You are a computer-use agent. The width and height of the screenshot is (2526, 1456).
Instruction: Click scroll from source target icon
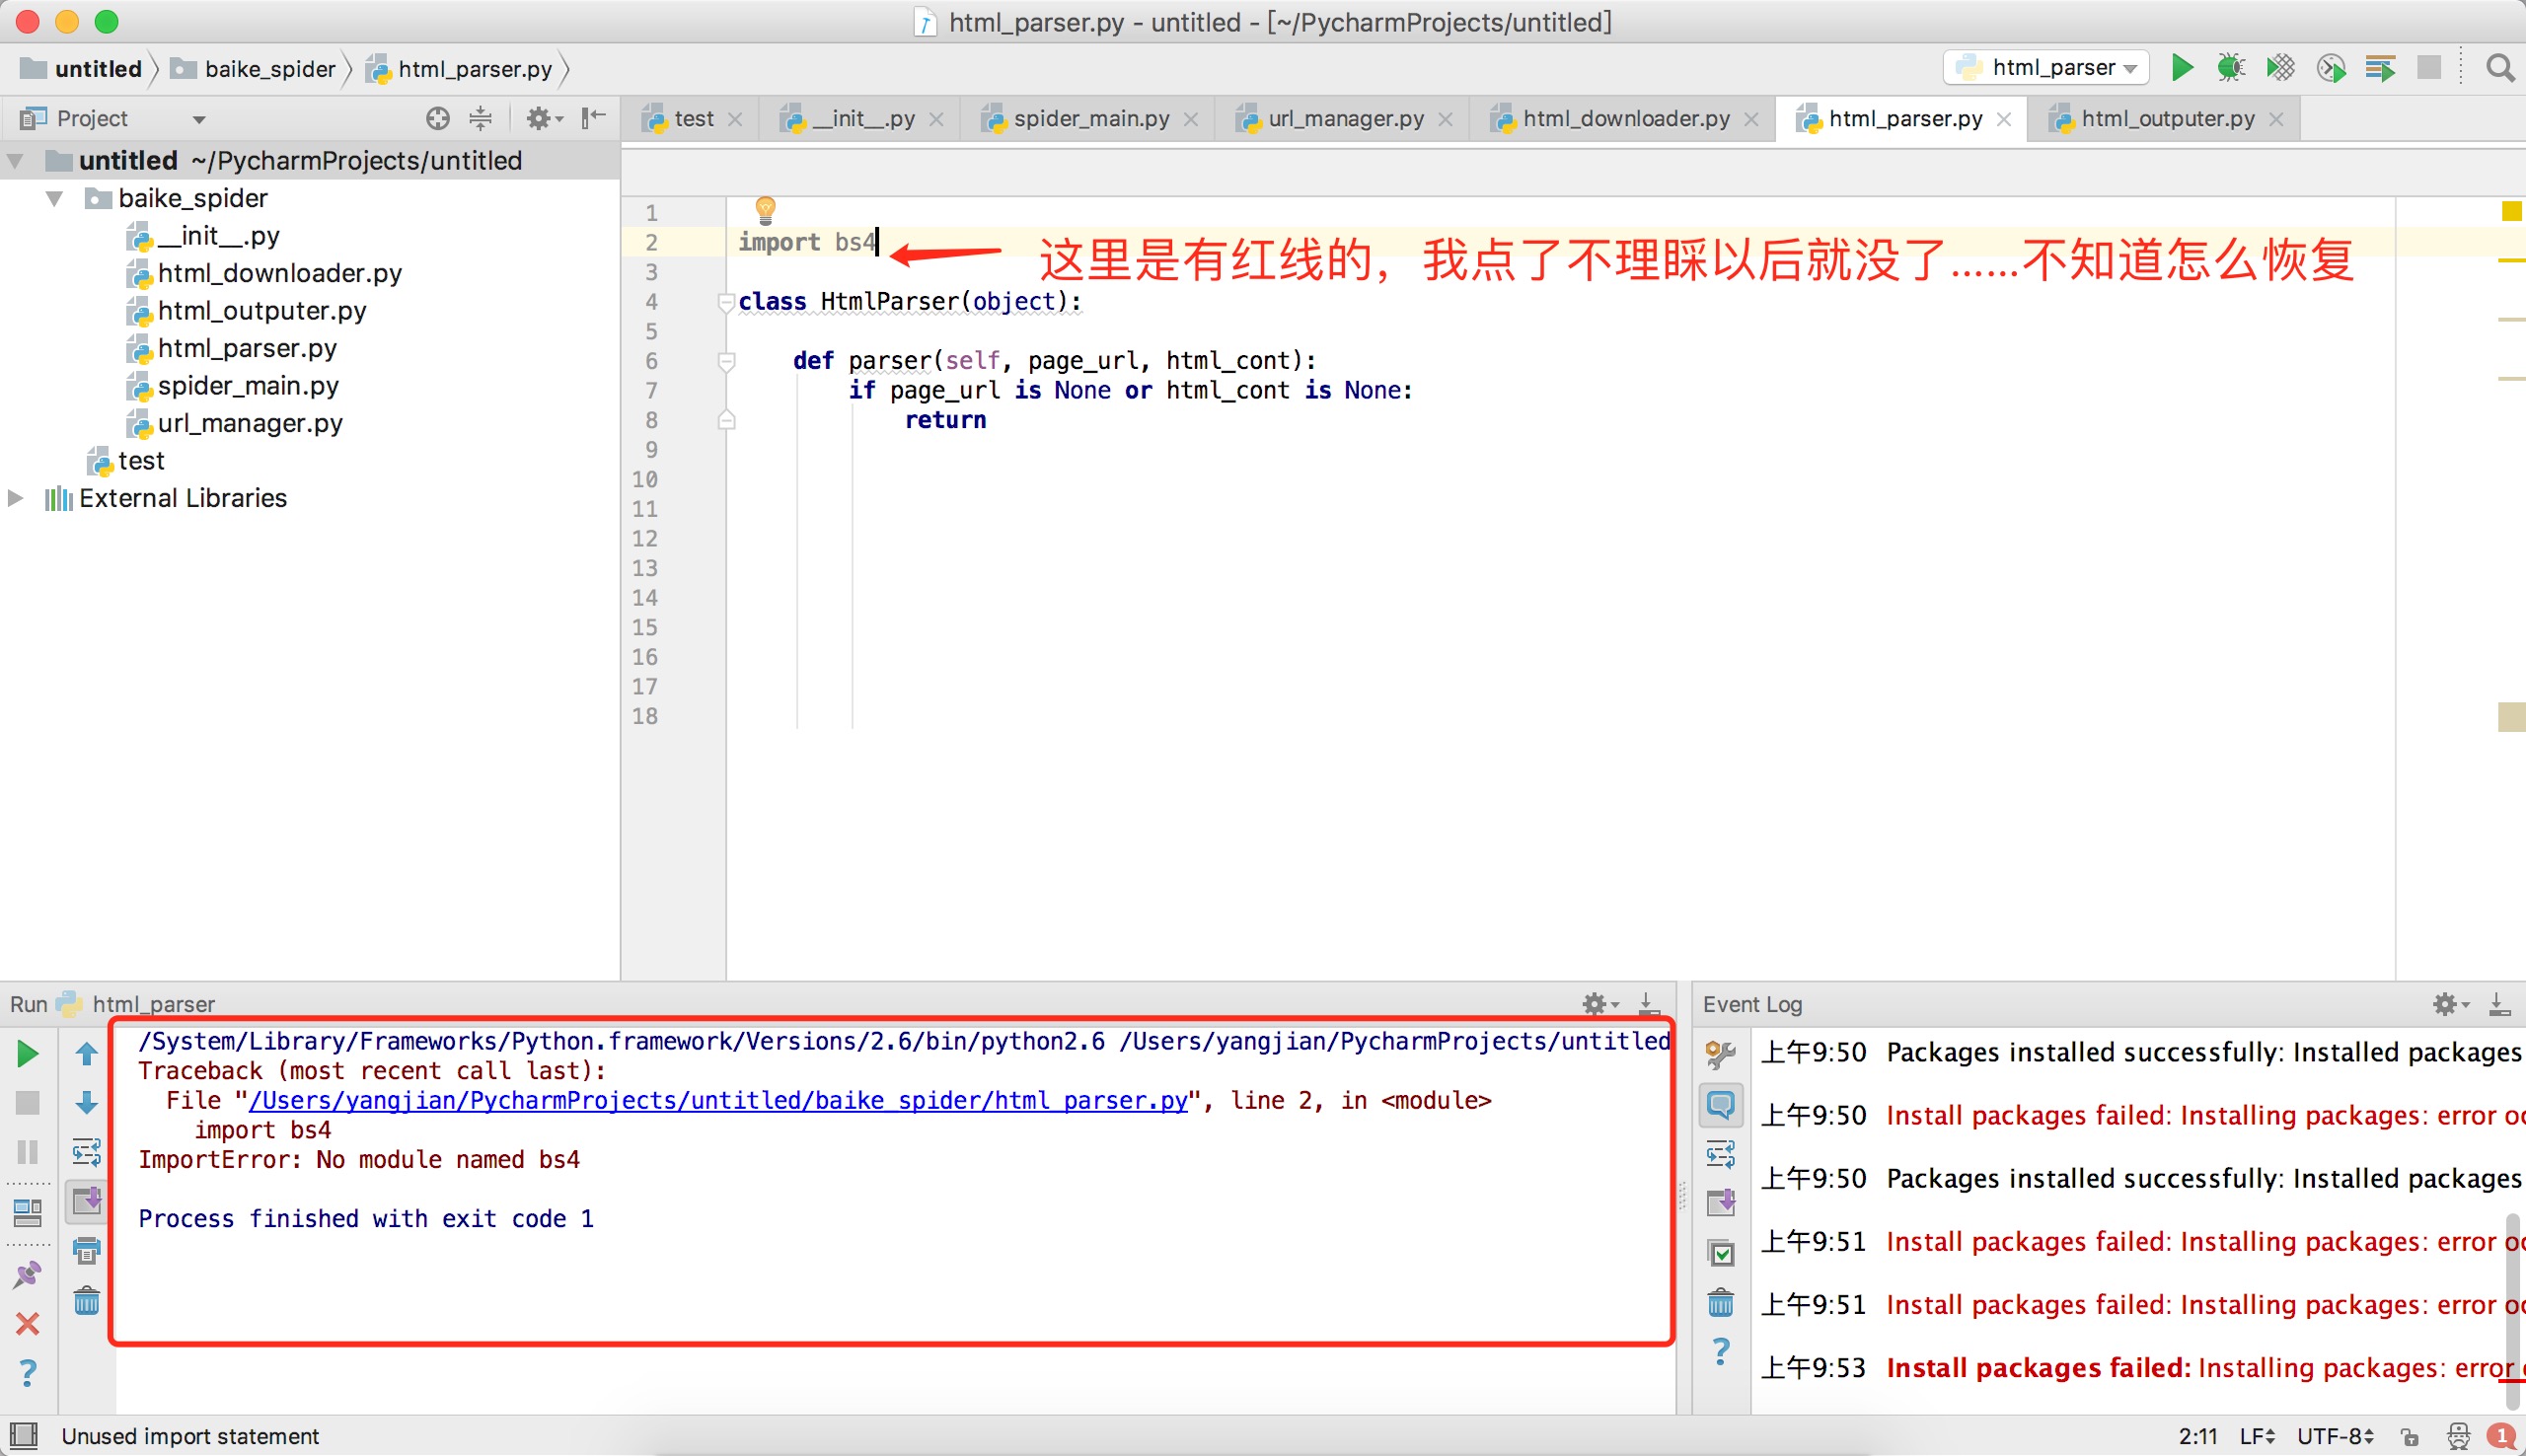coord(437,119)
